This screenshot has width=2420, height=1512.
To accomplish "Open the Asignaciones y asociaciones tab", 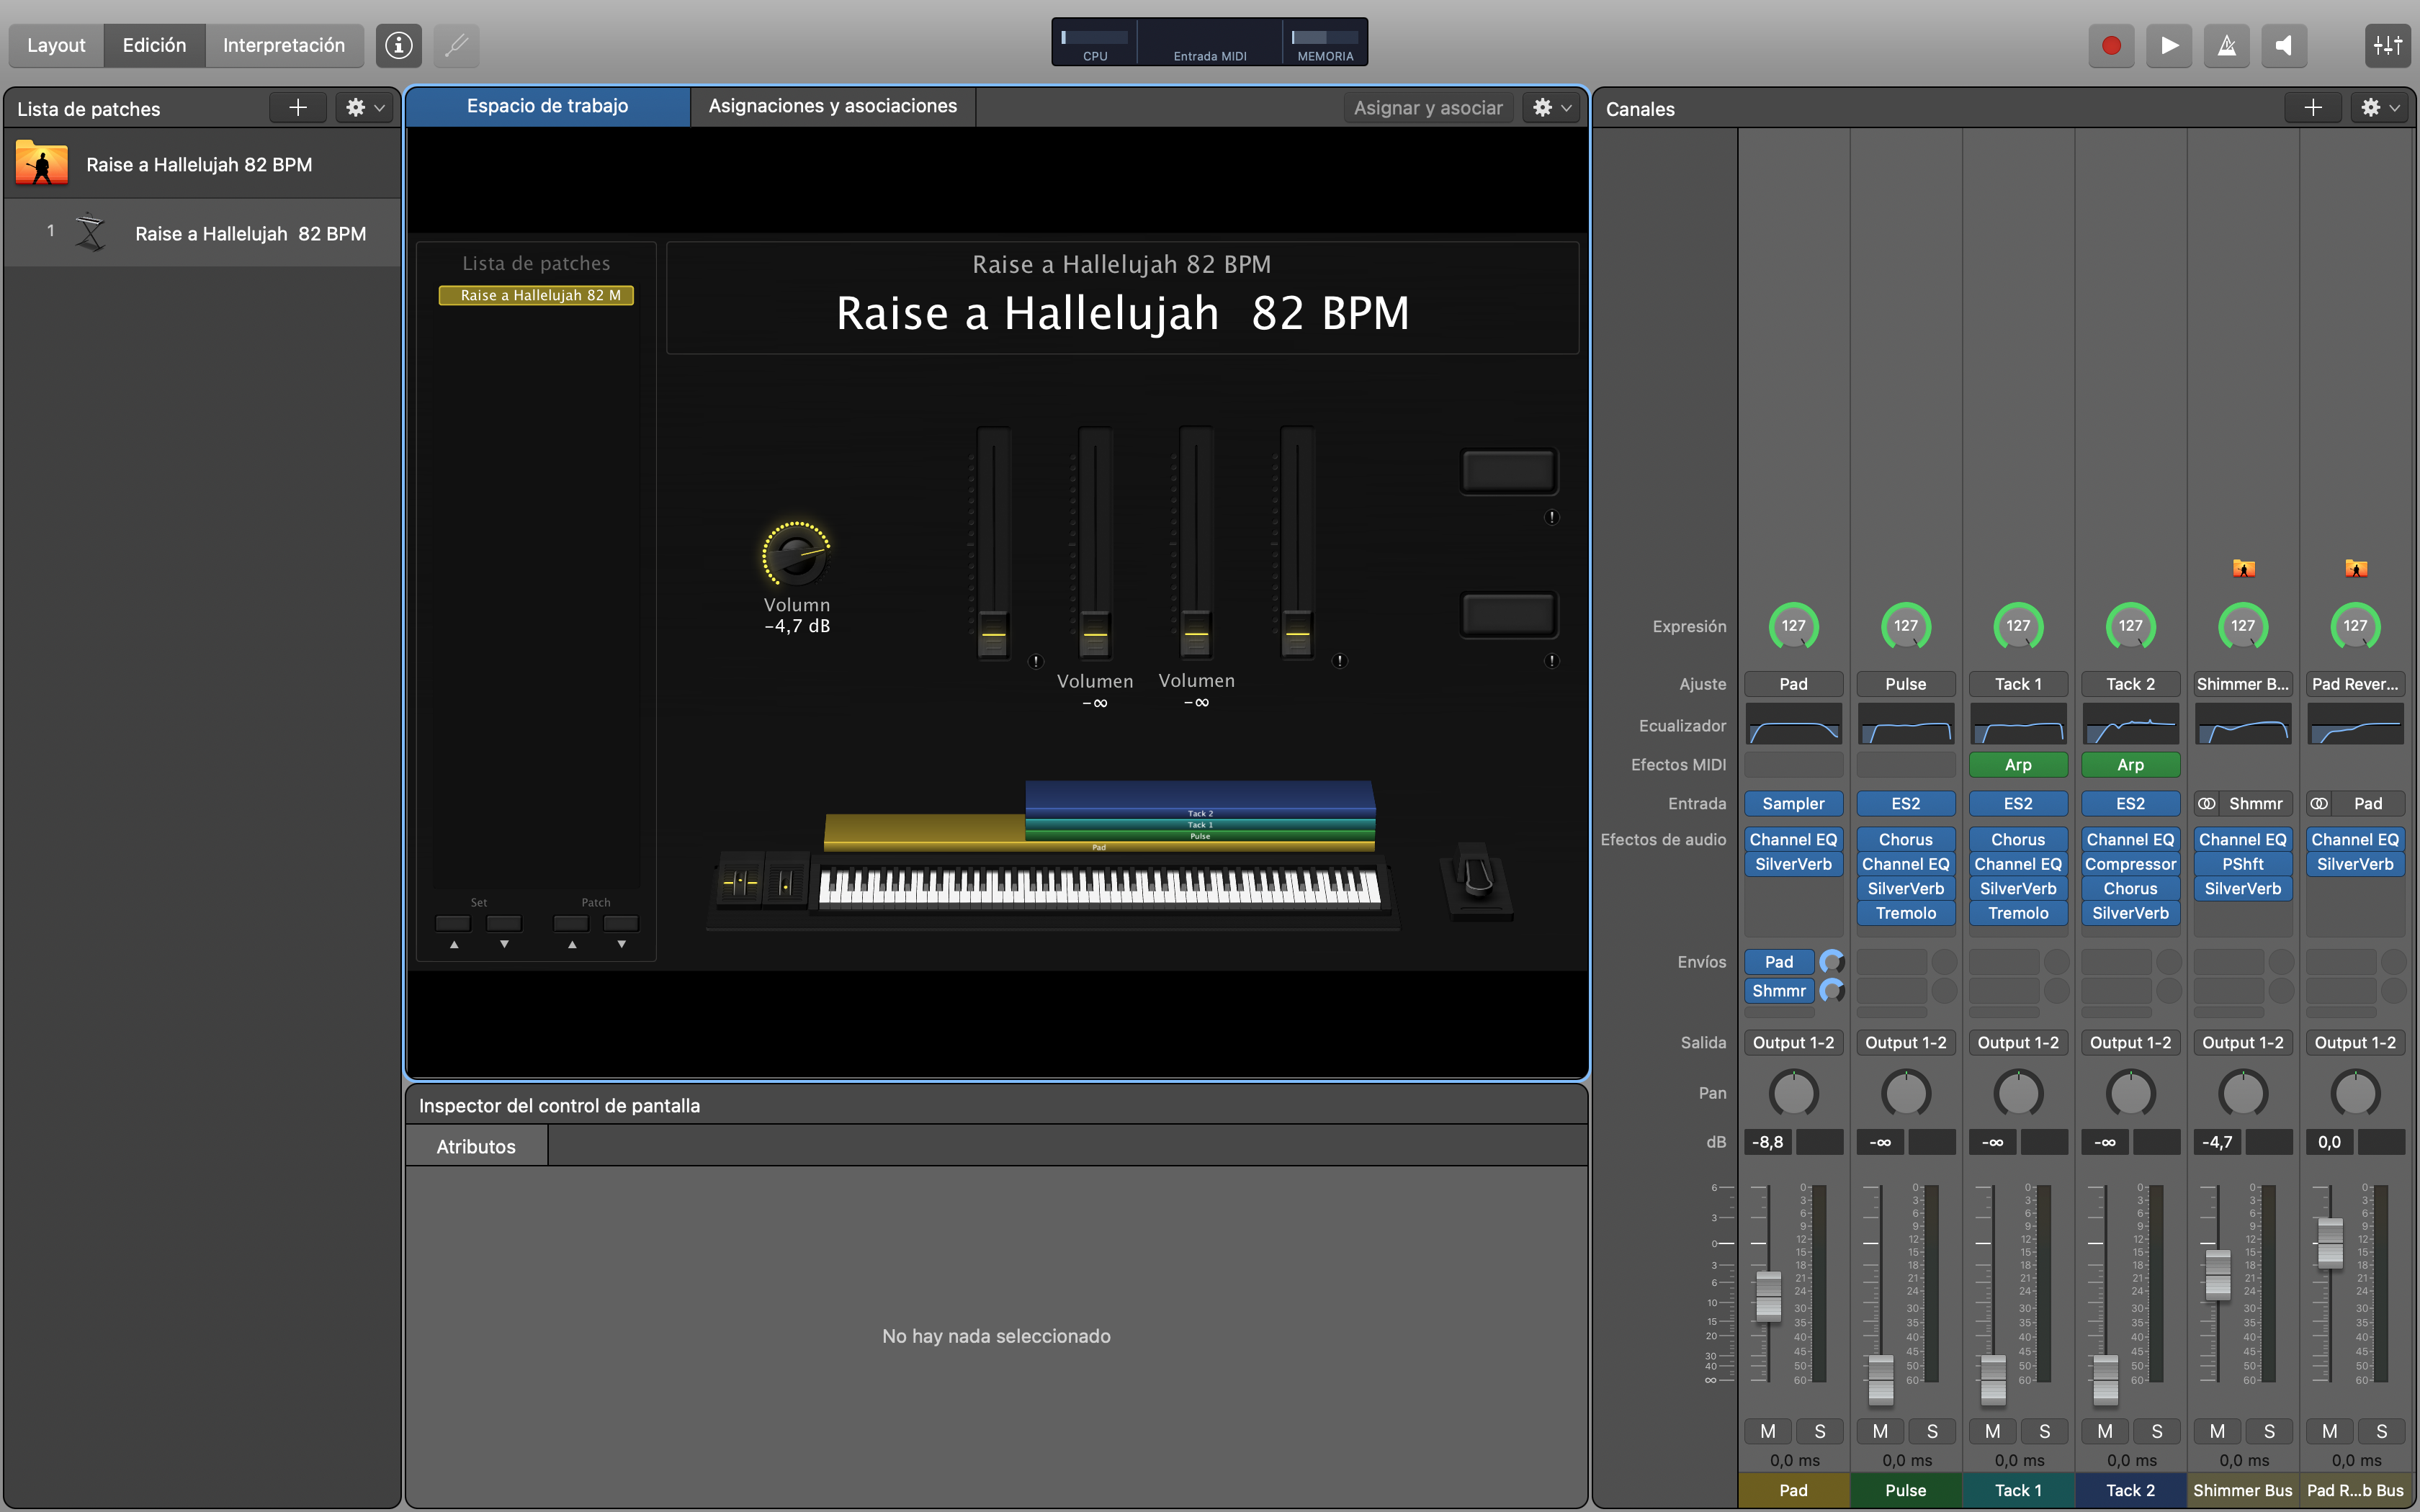I will point(832,105).
